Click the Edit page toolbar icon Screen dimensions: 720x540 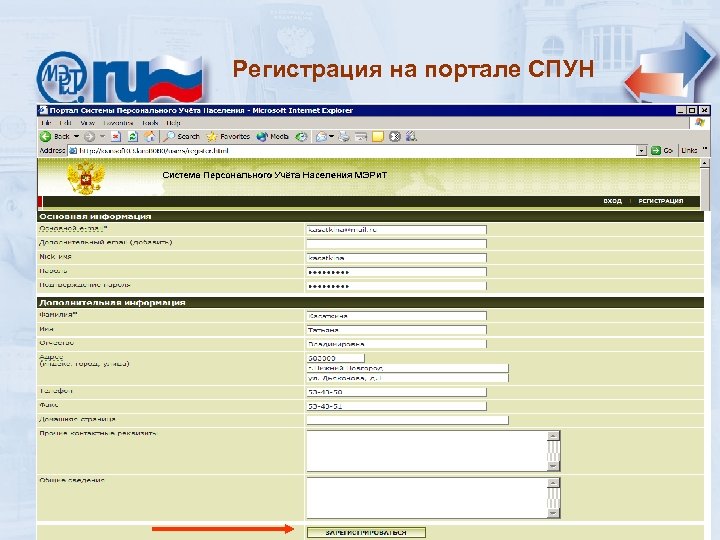point(361,136)
